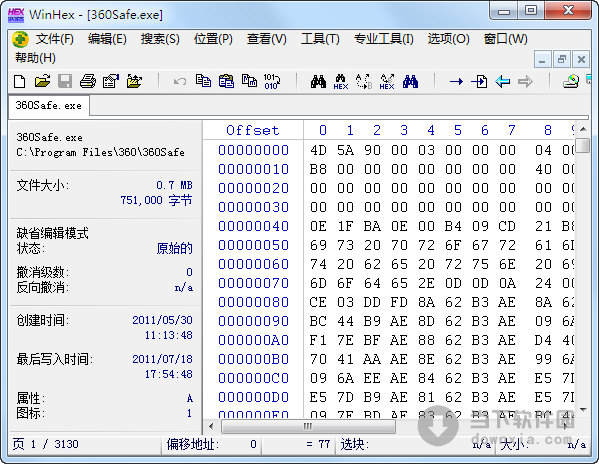Viewport: 599px width, 464px height.
Task: Click the Print icon
Action: pyautogui.click(x=88, y=81)
